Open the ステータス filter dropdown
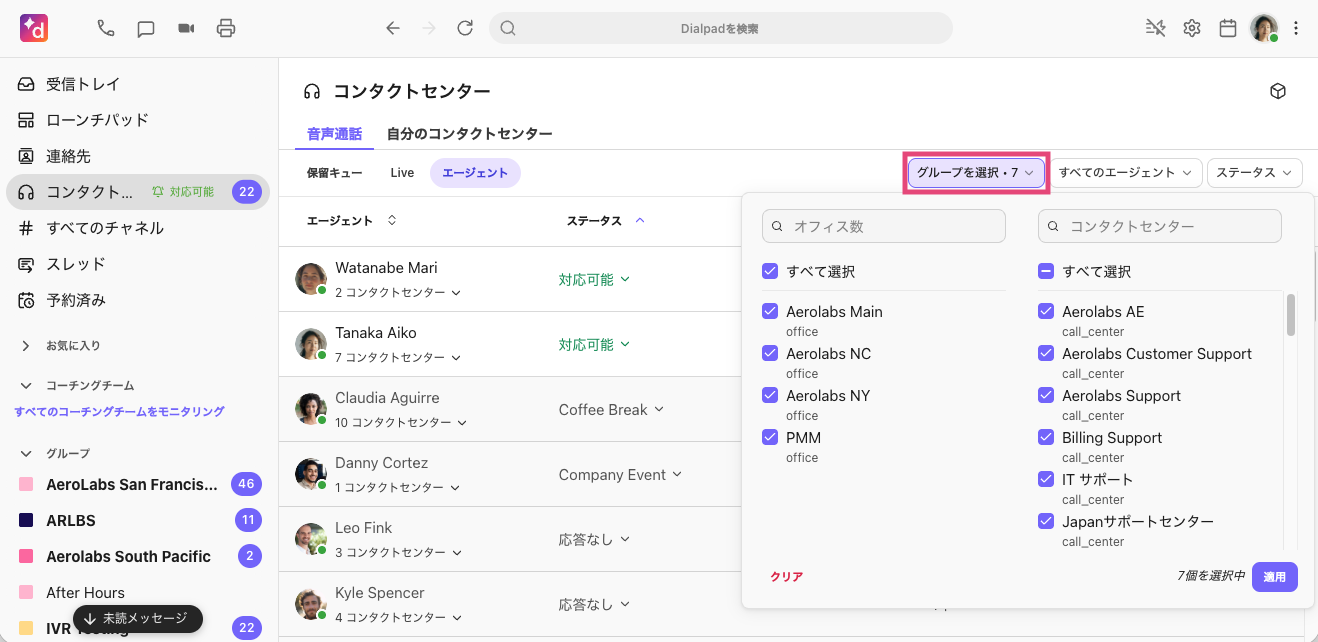Screen dimensions: 1318x642 [1254, 173]
